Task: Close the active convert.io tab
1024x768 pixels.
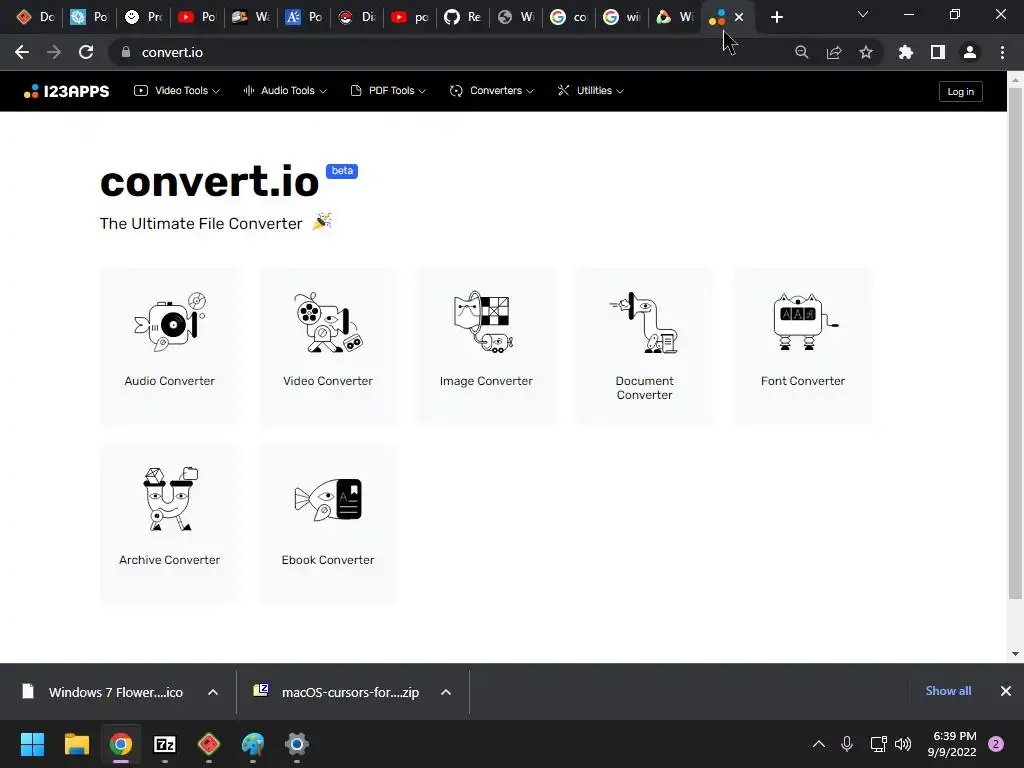Action: tap(739, 17)
